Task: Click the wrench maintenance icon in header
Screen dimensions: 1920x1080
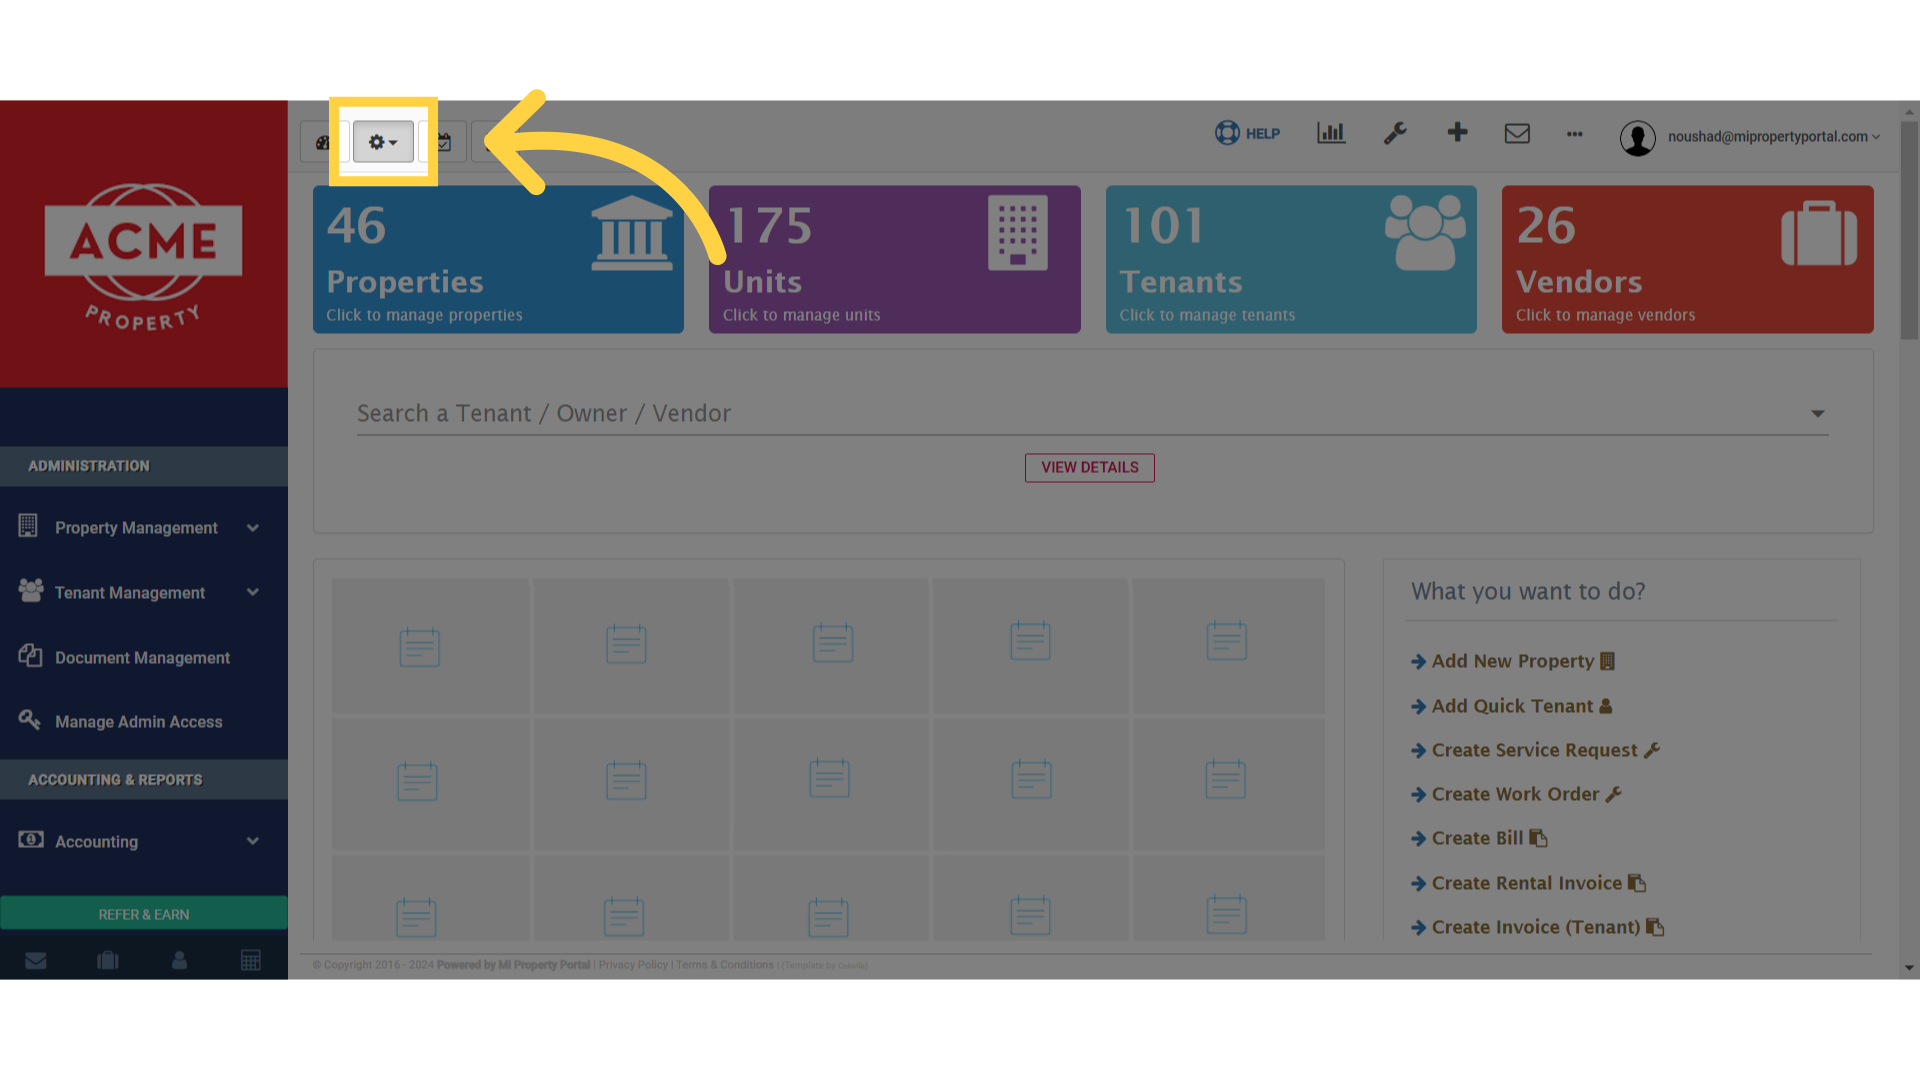Action: point(1395,133)
